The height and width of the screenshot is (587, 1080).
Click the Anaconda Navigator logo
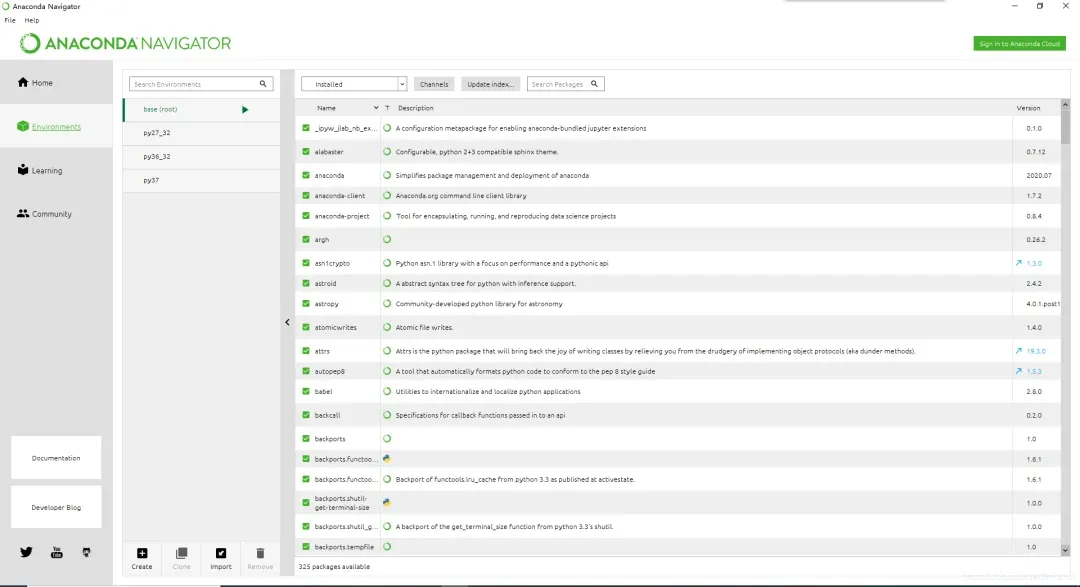point(125,43)
